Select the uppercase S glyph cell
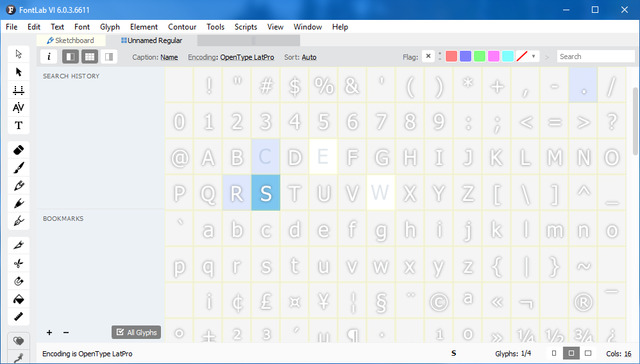Screen dimensions: 640x364 [266, 193]
